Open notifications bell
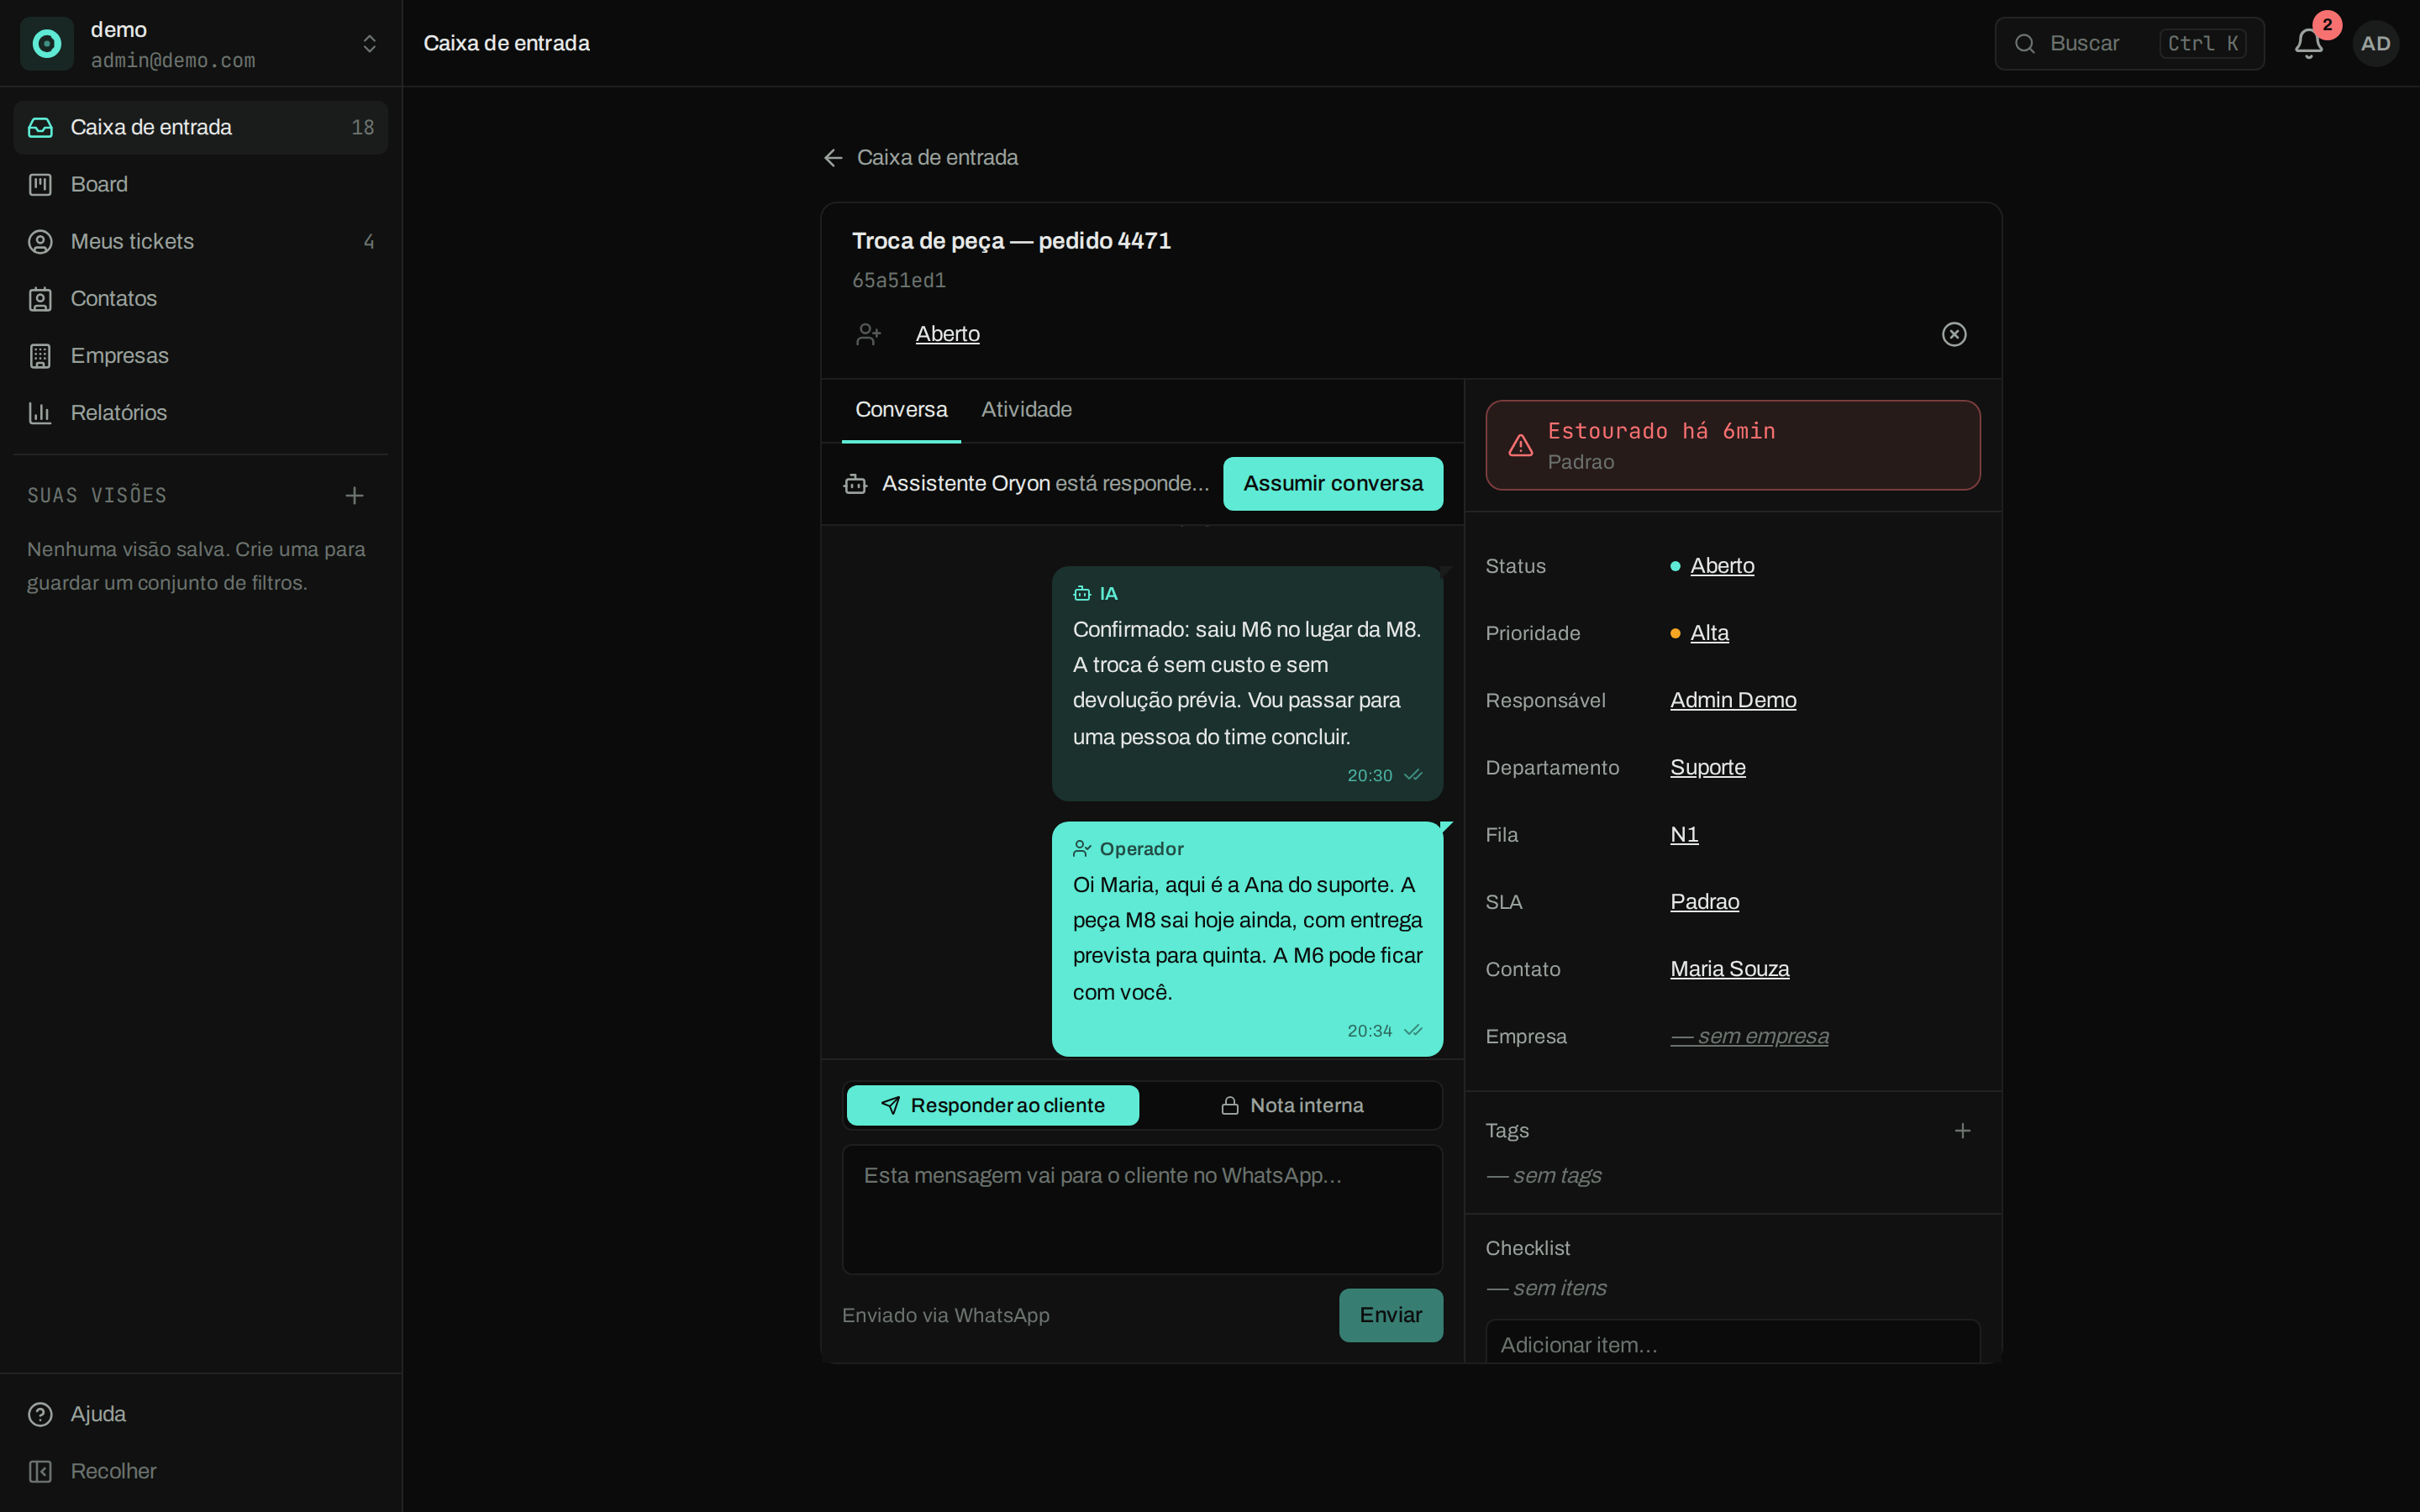 pos(2308,43)
